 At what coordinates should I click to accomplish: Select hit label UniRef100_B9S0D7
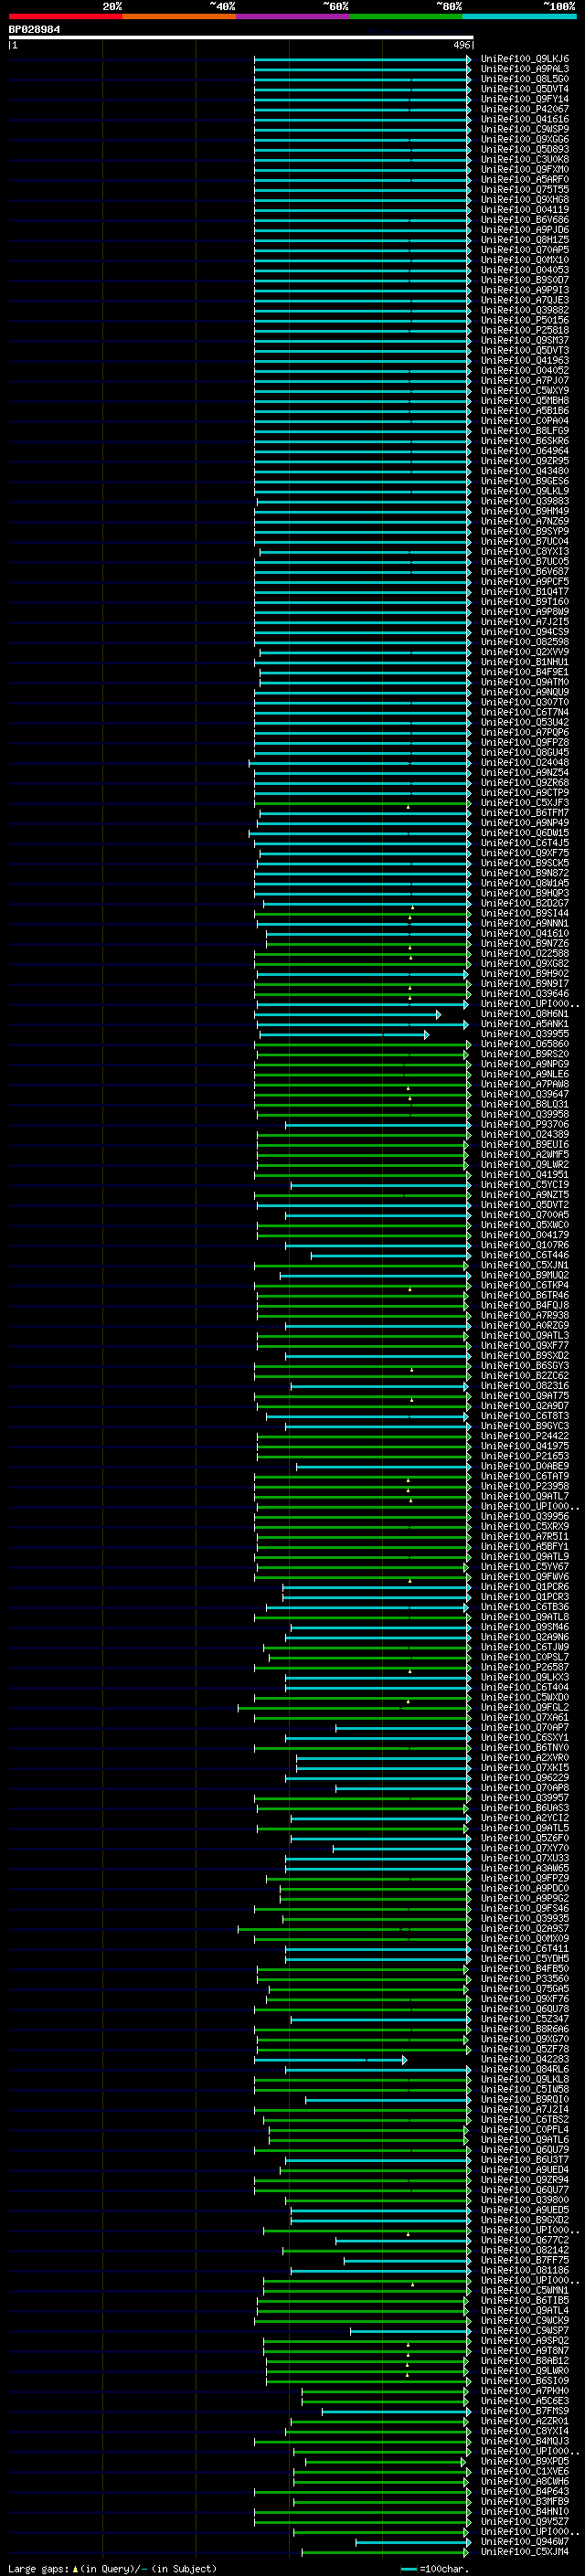coord(525,280)
